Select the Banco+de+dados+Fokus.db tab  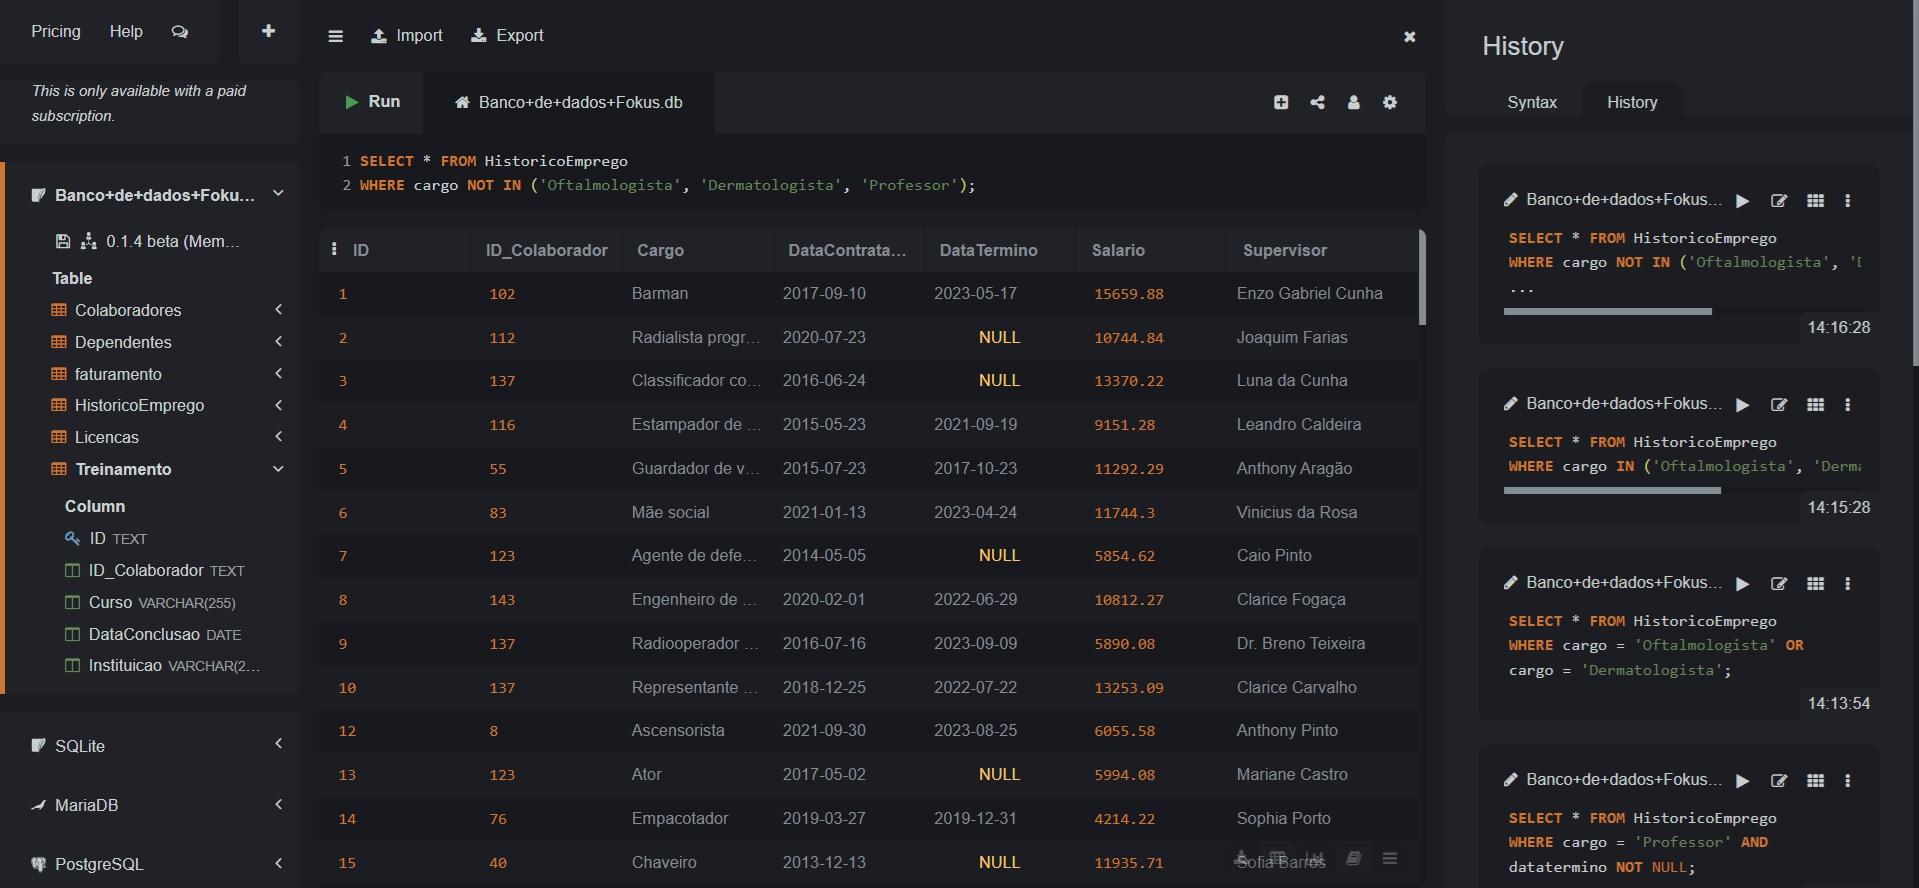(x=569, y=102)
